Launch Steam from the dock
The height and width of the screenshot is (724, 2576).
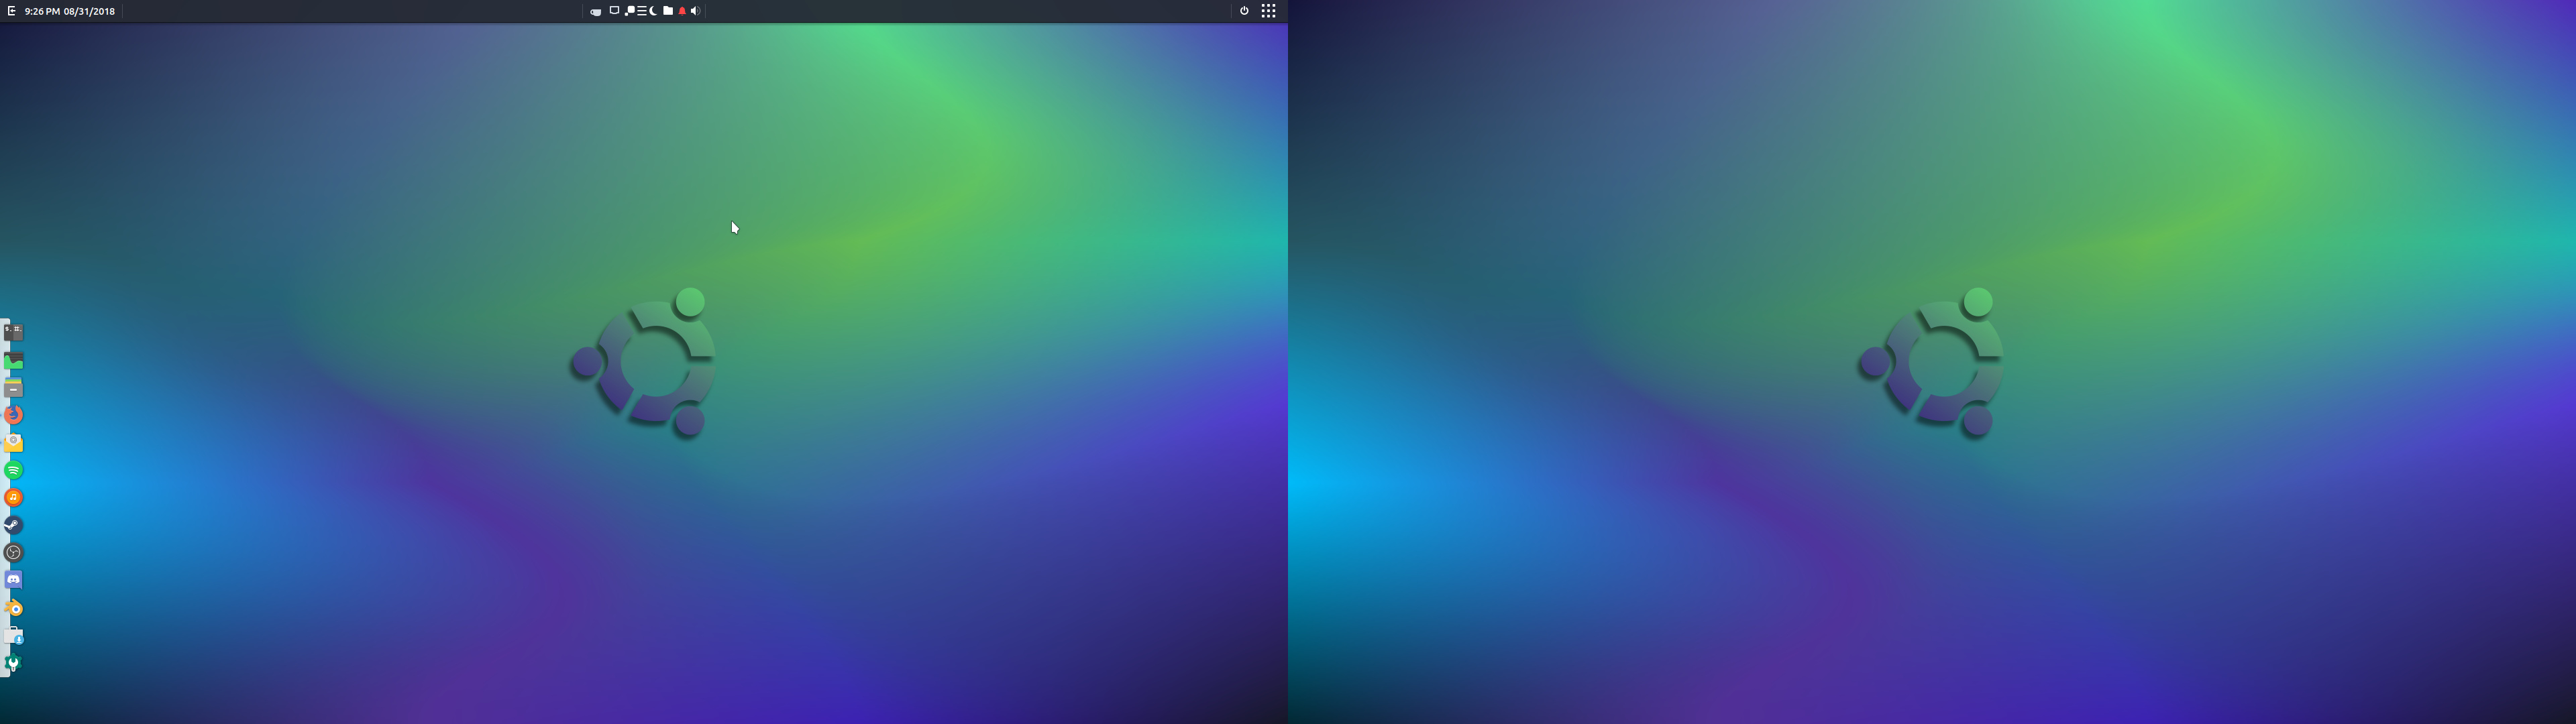click(x=13, y=524)
